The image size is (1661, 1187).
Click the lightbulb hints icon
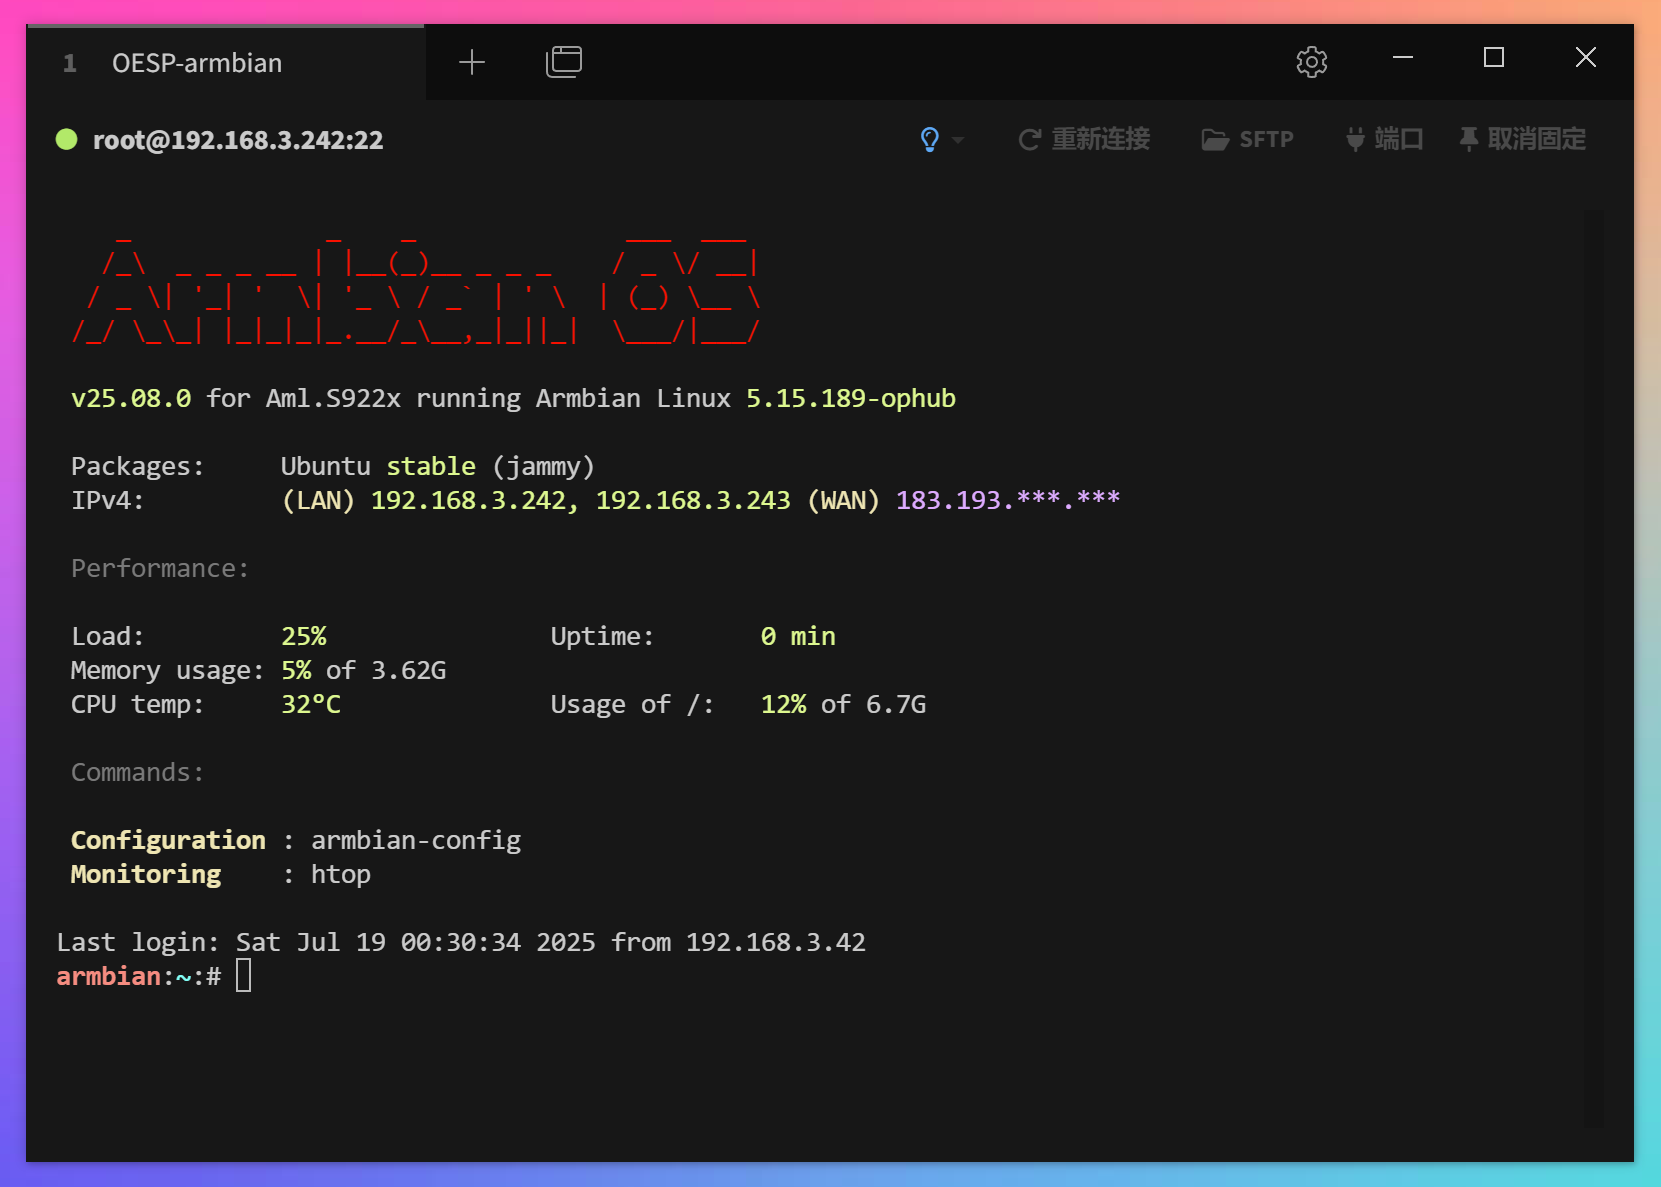(929, 139)
